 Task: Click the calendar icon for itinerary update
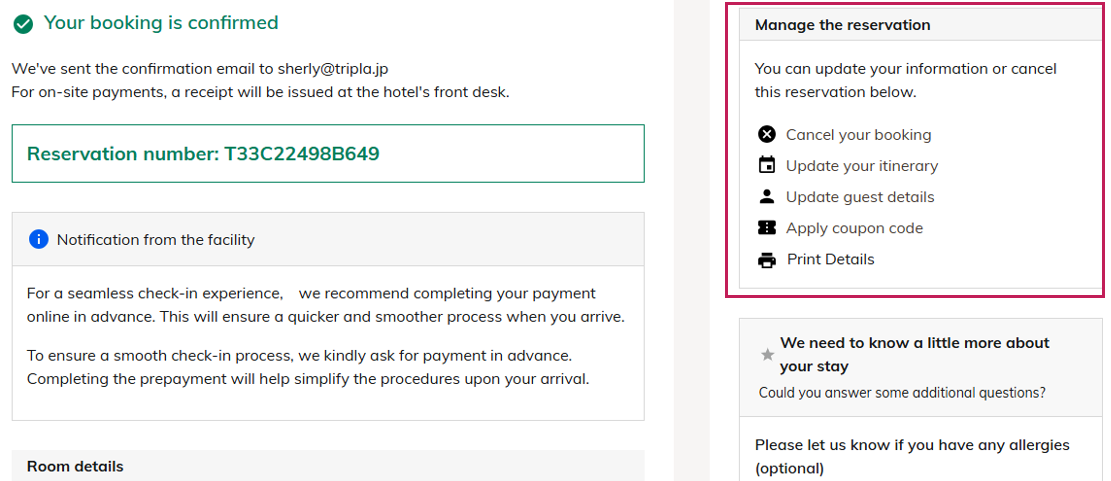tap(767, 165)
